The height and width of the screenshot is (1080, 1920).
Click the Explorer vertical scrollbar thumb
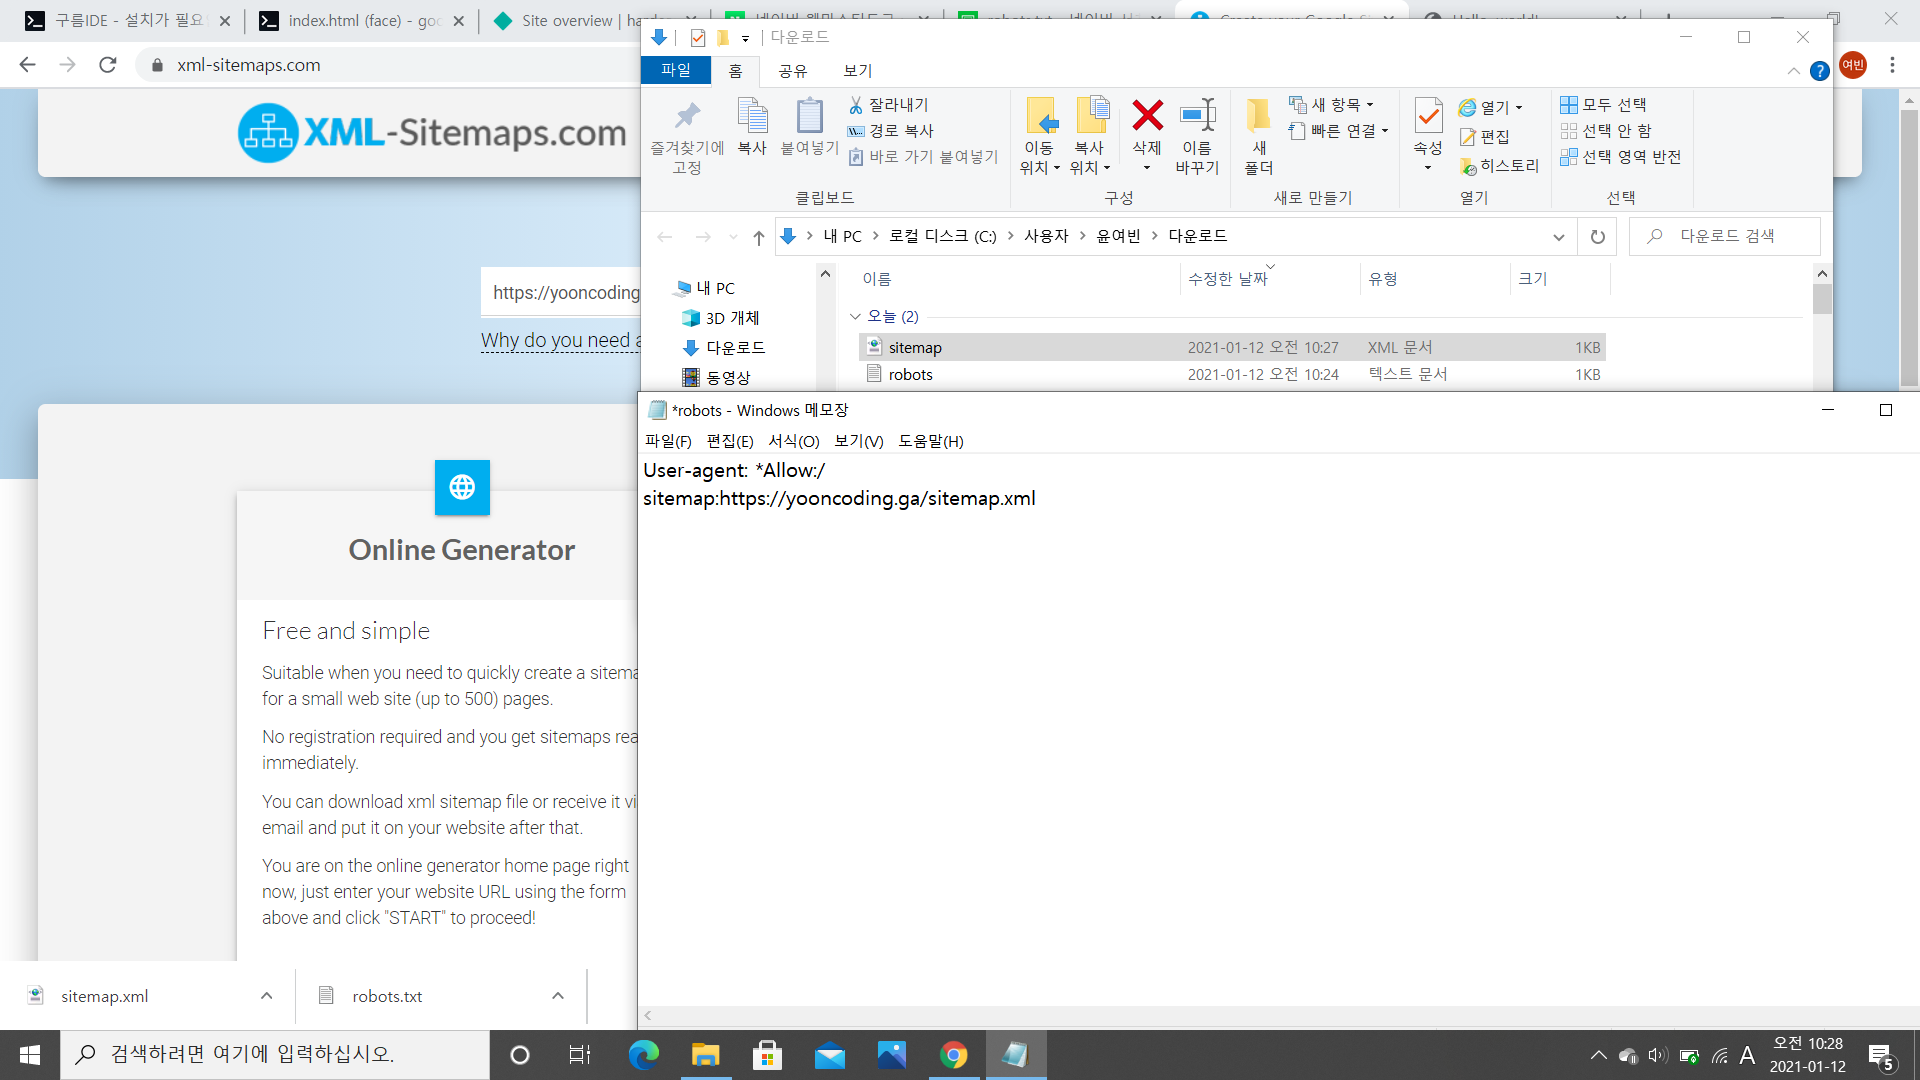1823,300
